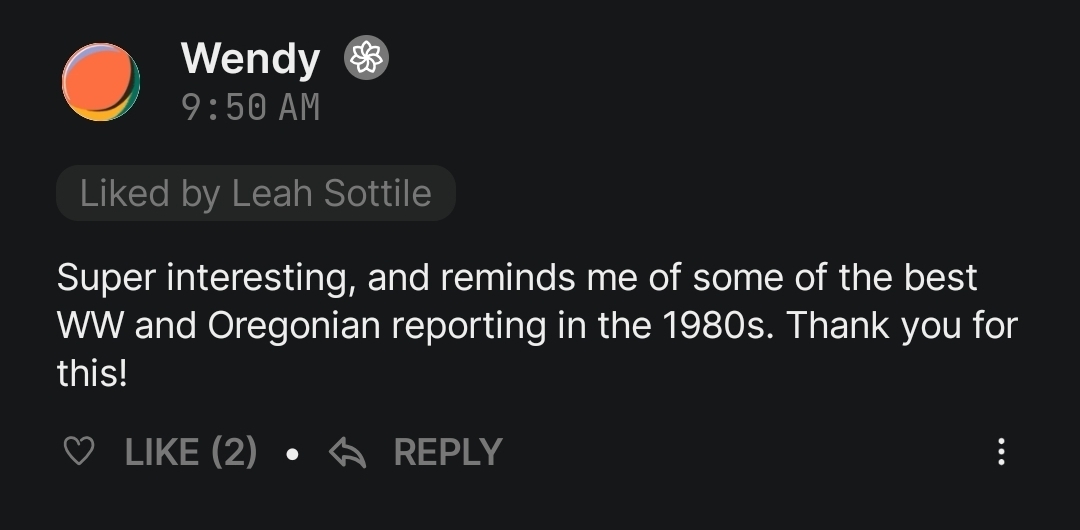
Task: Open Wendy's profile avatar
Action: (x=101, y=82)
